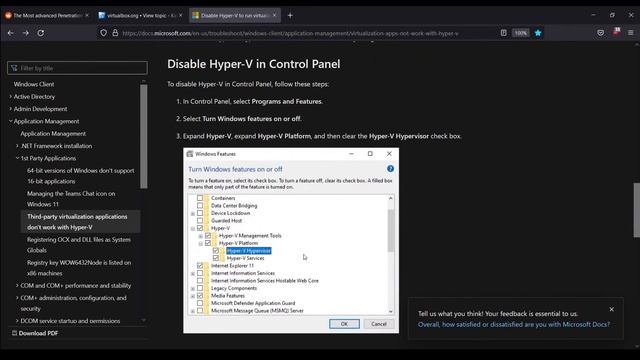Click Cancel in the Windows Features dialog
This screenshot has width=640, height=360.
[379, 324]
